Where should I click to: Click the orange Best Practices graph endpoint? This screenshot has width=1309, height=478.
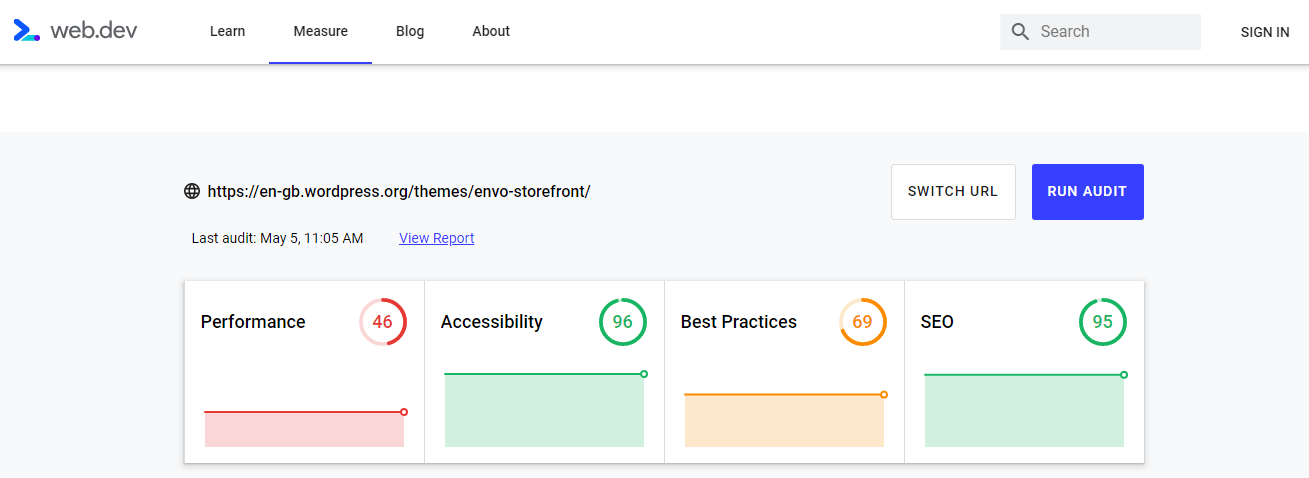click(884, 395)
